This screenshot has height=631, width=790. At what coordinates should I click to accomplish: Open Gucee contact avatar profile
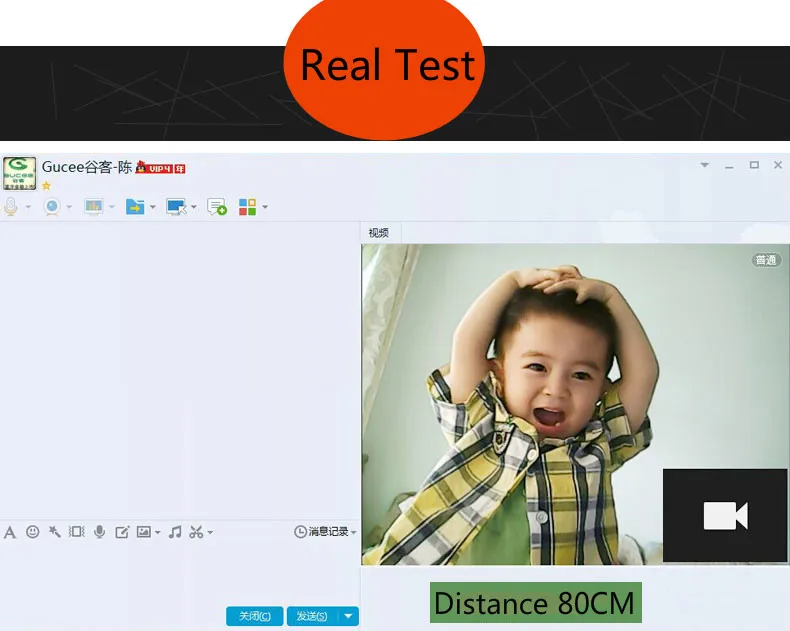(20, 173)
